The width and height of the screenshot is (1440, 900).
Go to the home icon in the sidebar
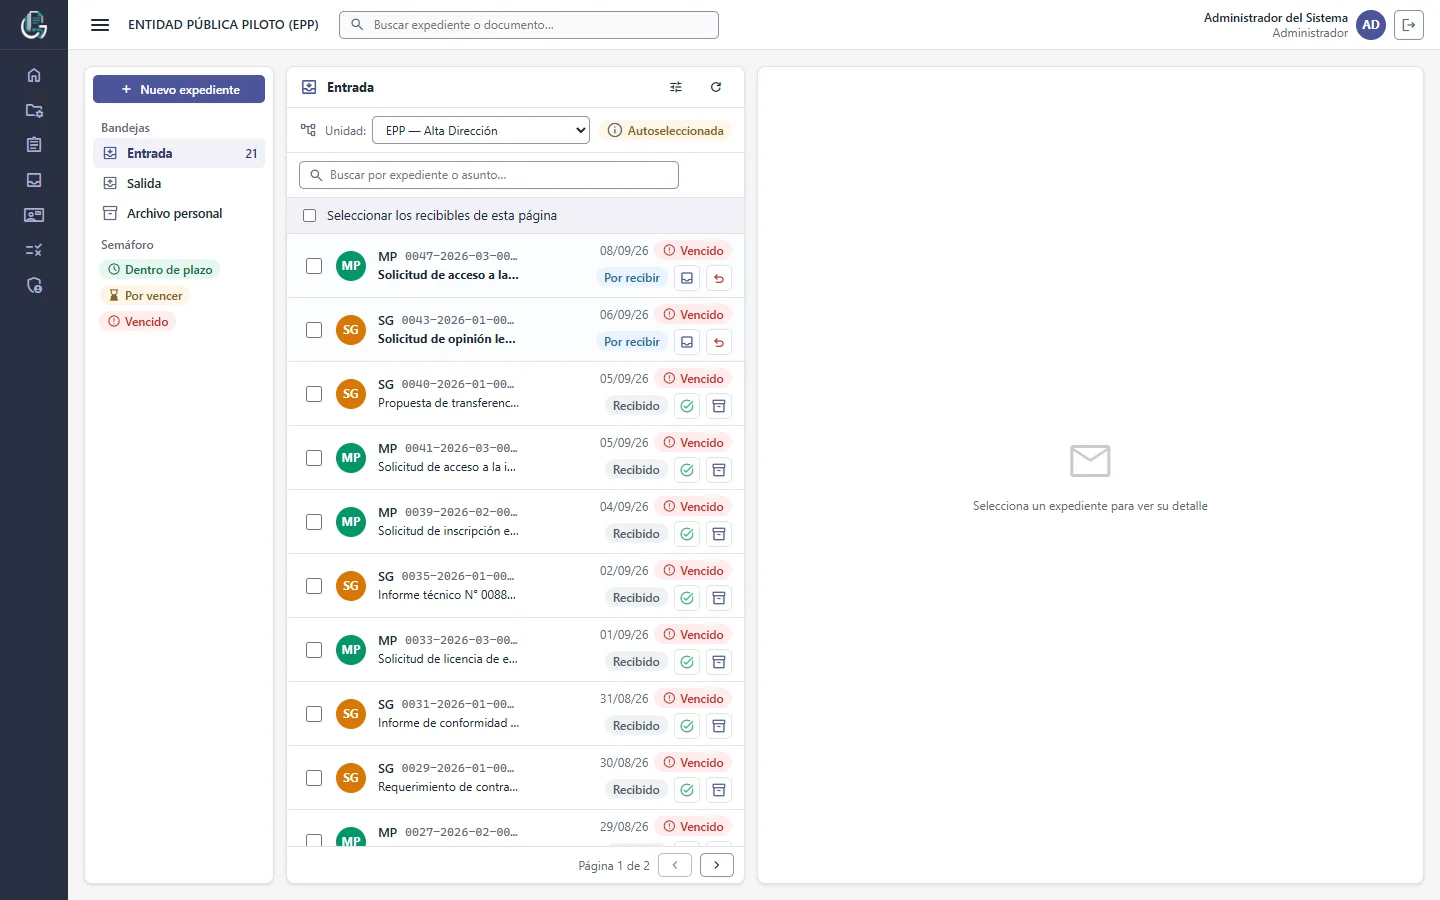[34, 75]
